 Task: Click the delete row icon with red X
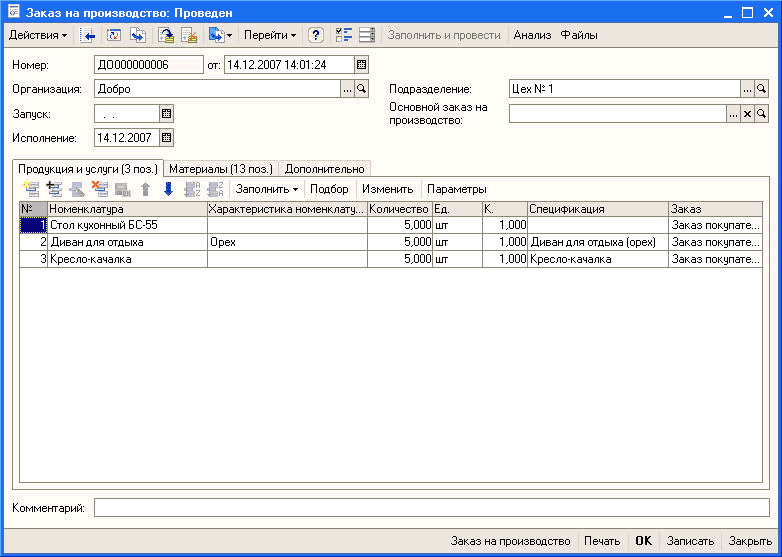tap(100, 189)
